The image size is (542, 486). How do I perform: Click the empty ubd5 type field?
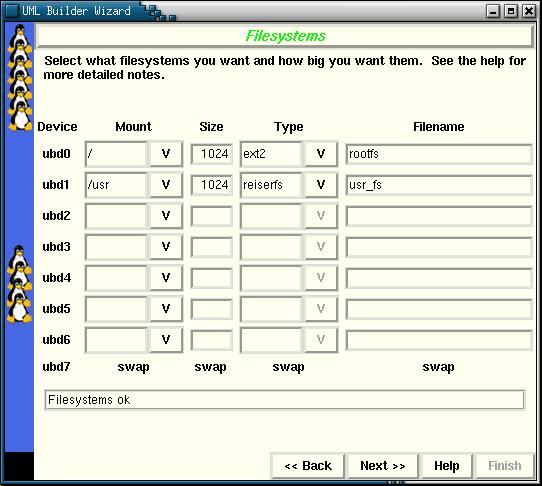point(272,308)
